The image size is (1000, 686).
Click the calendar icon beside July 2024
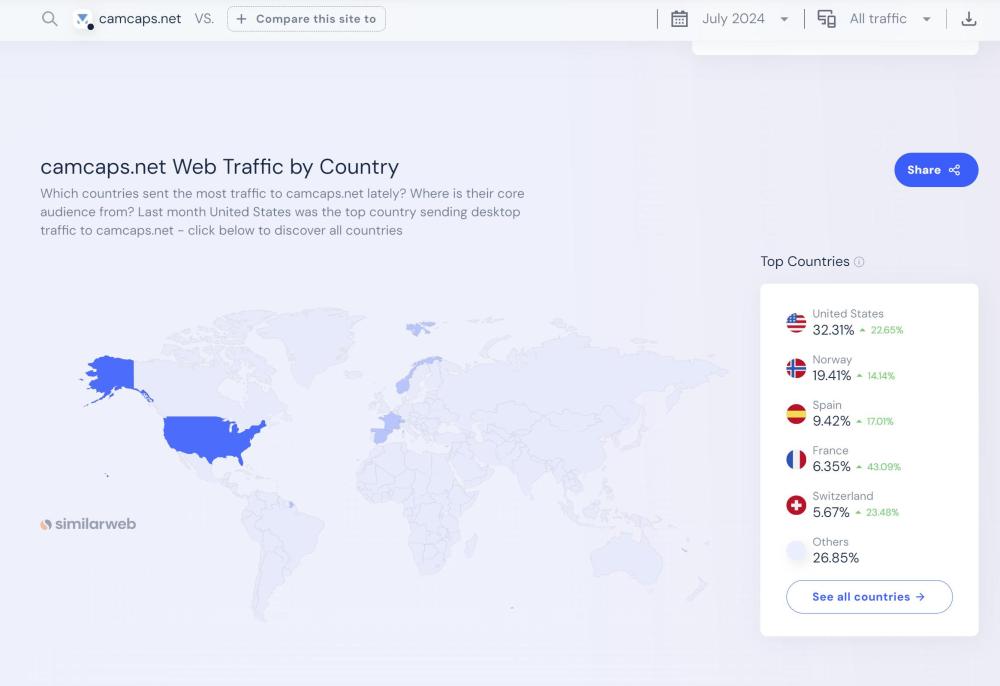(x=680, y=19)
